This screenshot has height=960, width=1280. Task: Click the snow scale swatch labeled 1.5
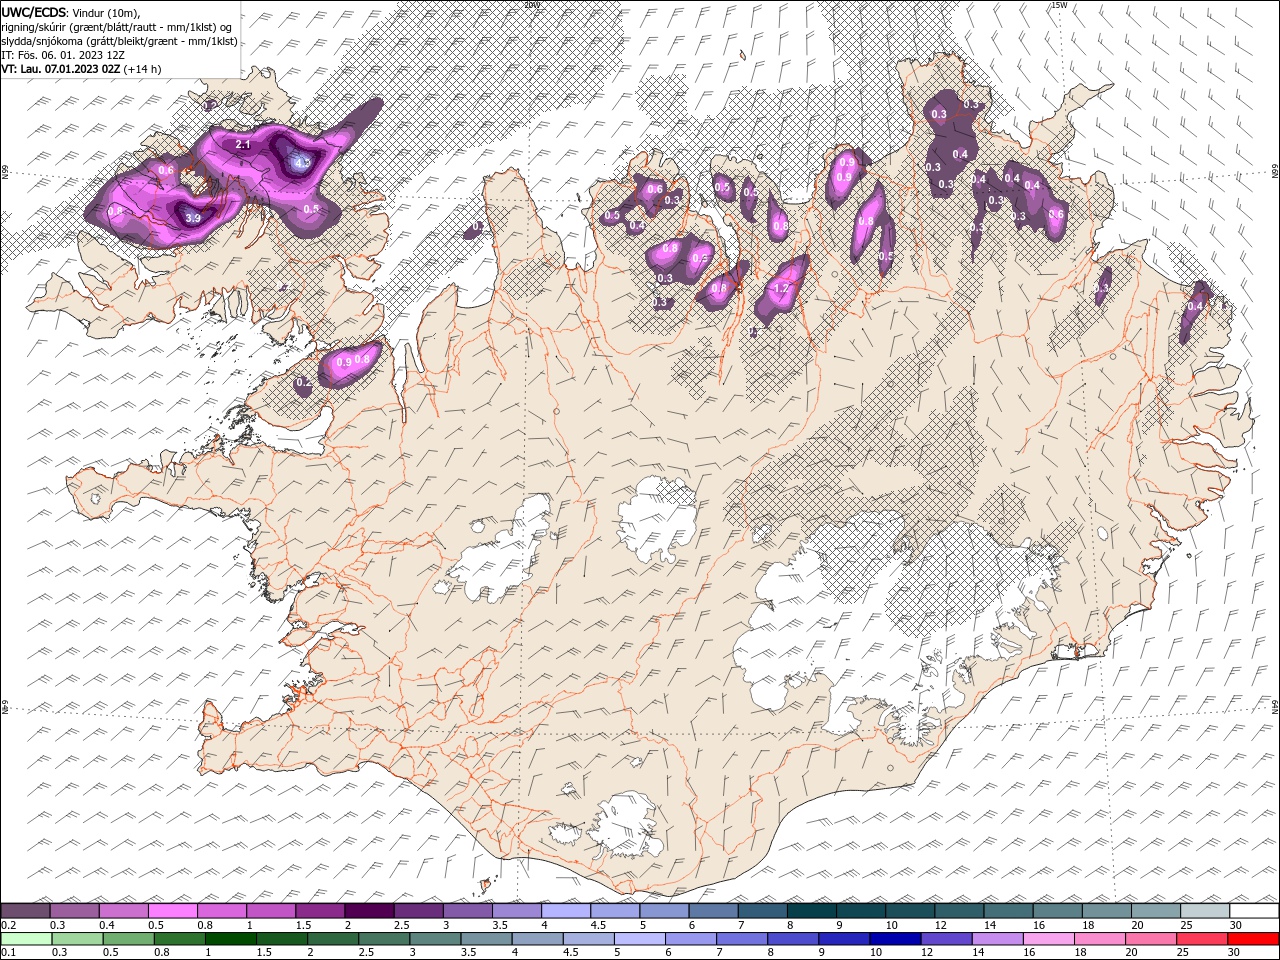319,911
